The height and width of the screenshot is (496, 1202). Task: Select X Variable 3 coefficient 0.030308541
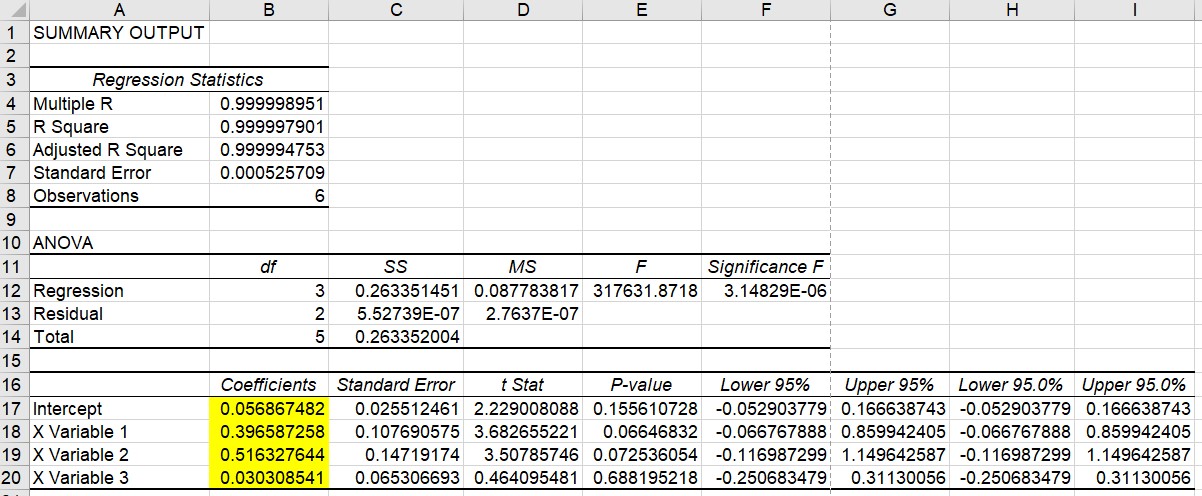coord(269,477)
